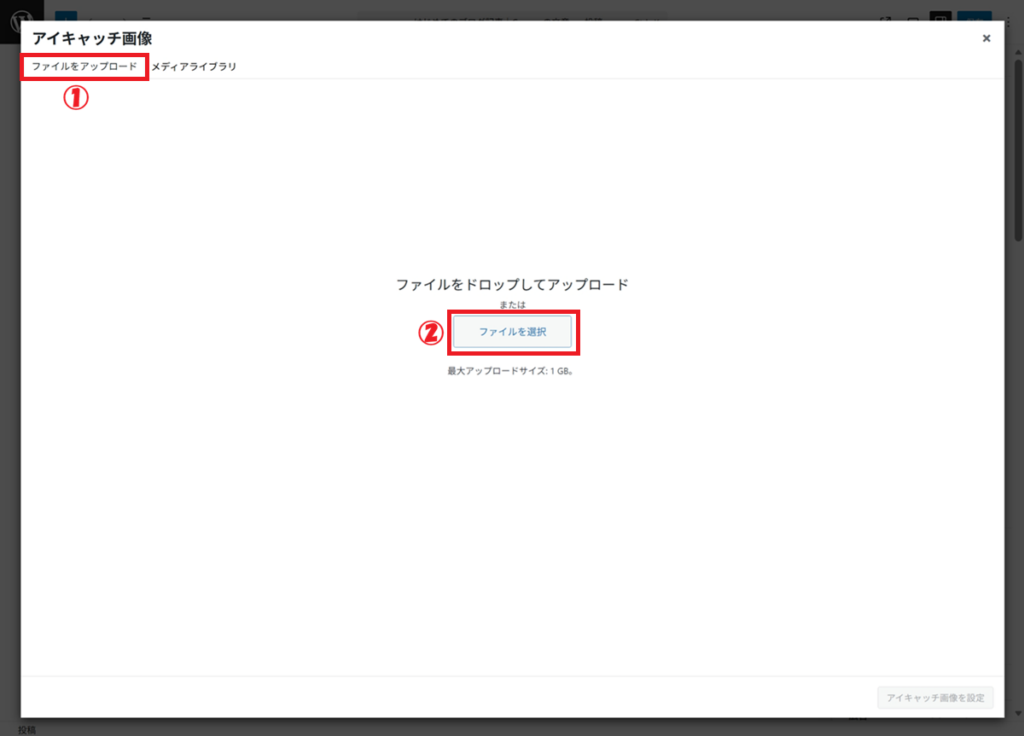1024x736 pixels.
Task: Open the blue block inserter button
Action: 65,19
